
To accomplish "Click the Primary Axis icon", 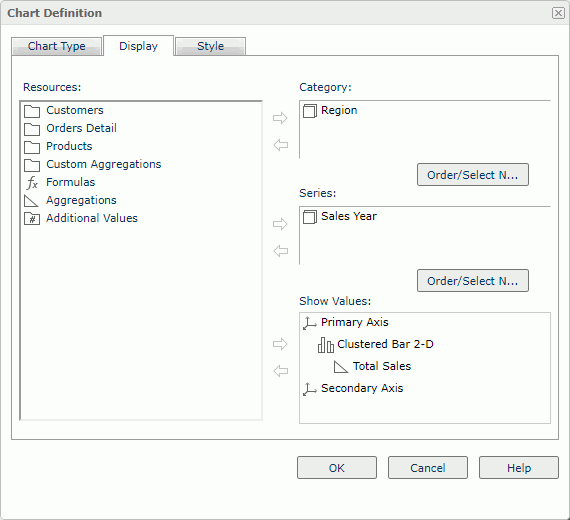I will point(310,323).
